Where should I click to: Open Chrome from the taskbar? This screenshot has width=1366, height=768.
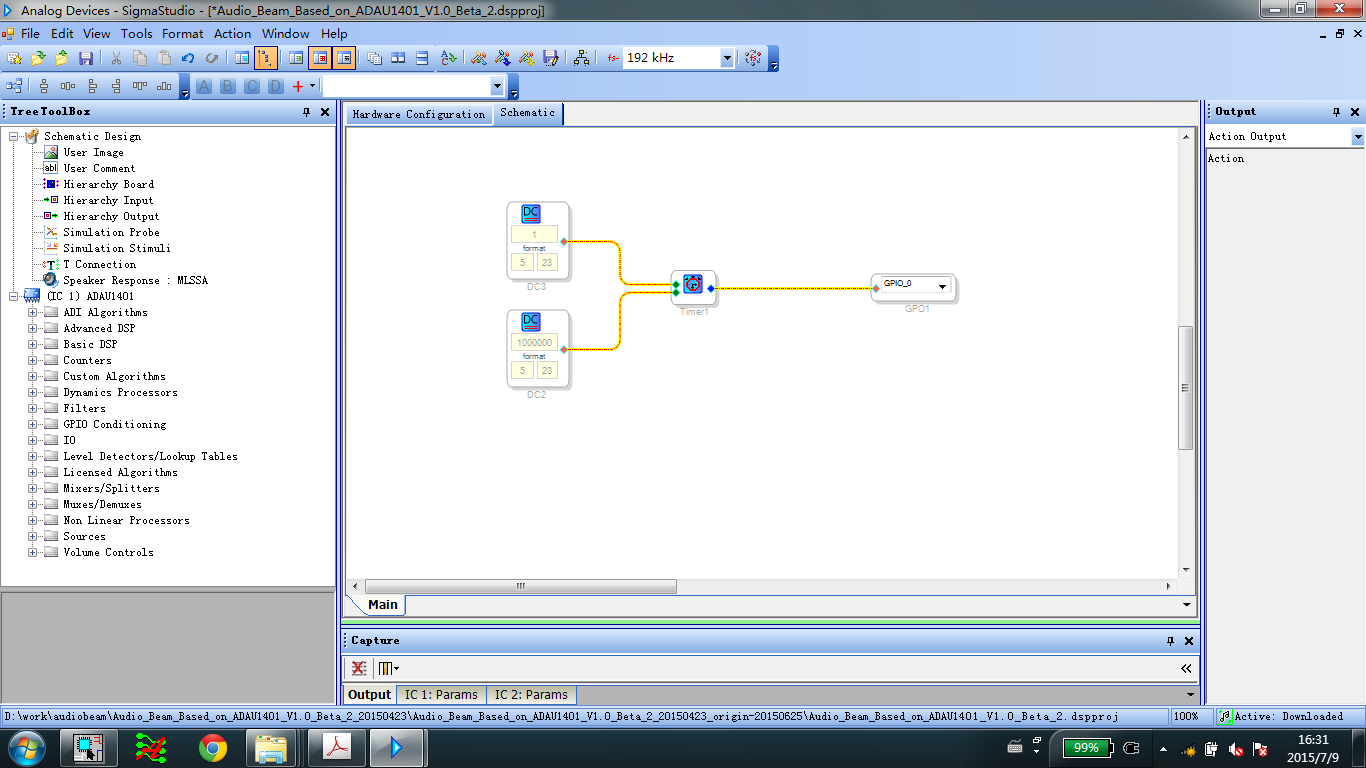point(212,748)
